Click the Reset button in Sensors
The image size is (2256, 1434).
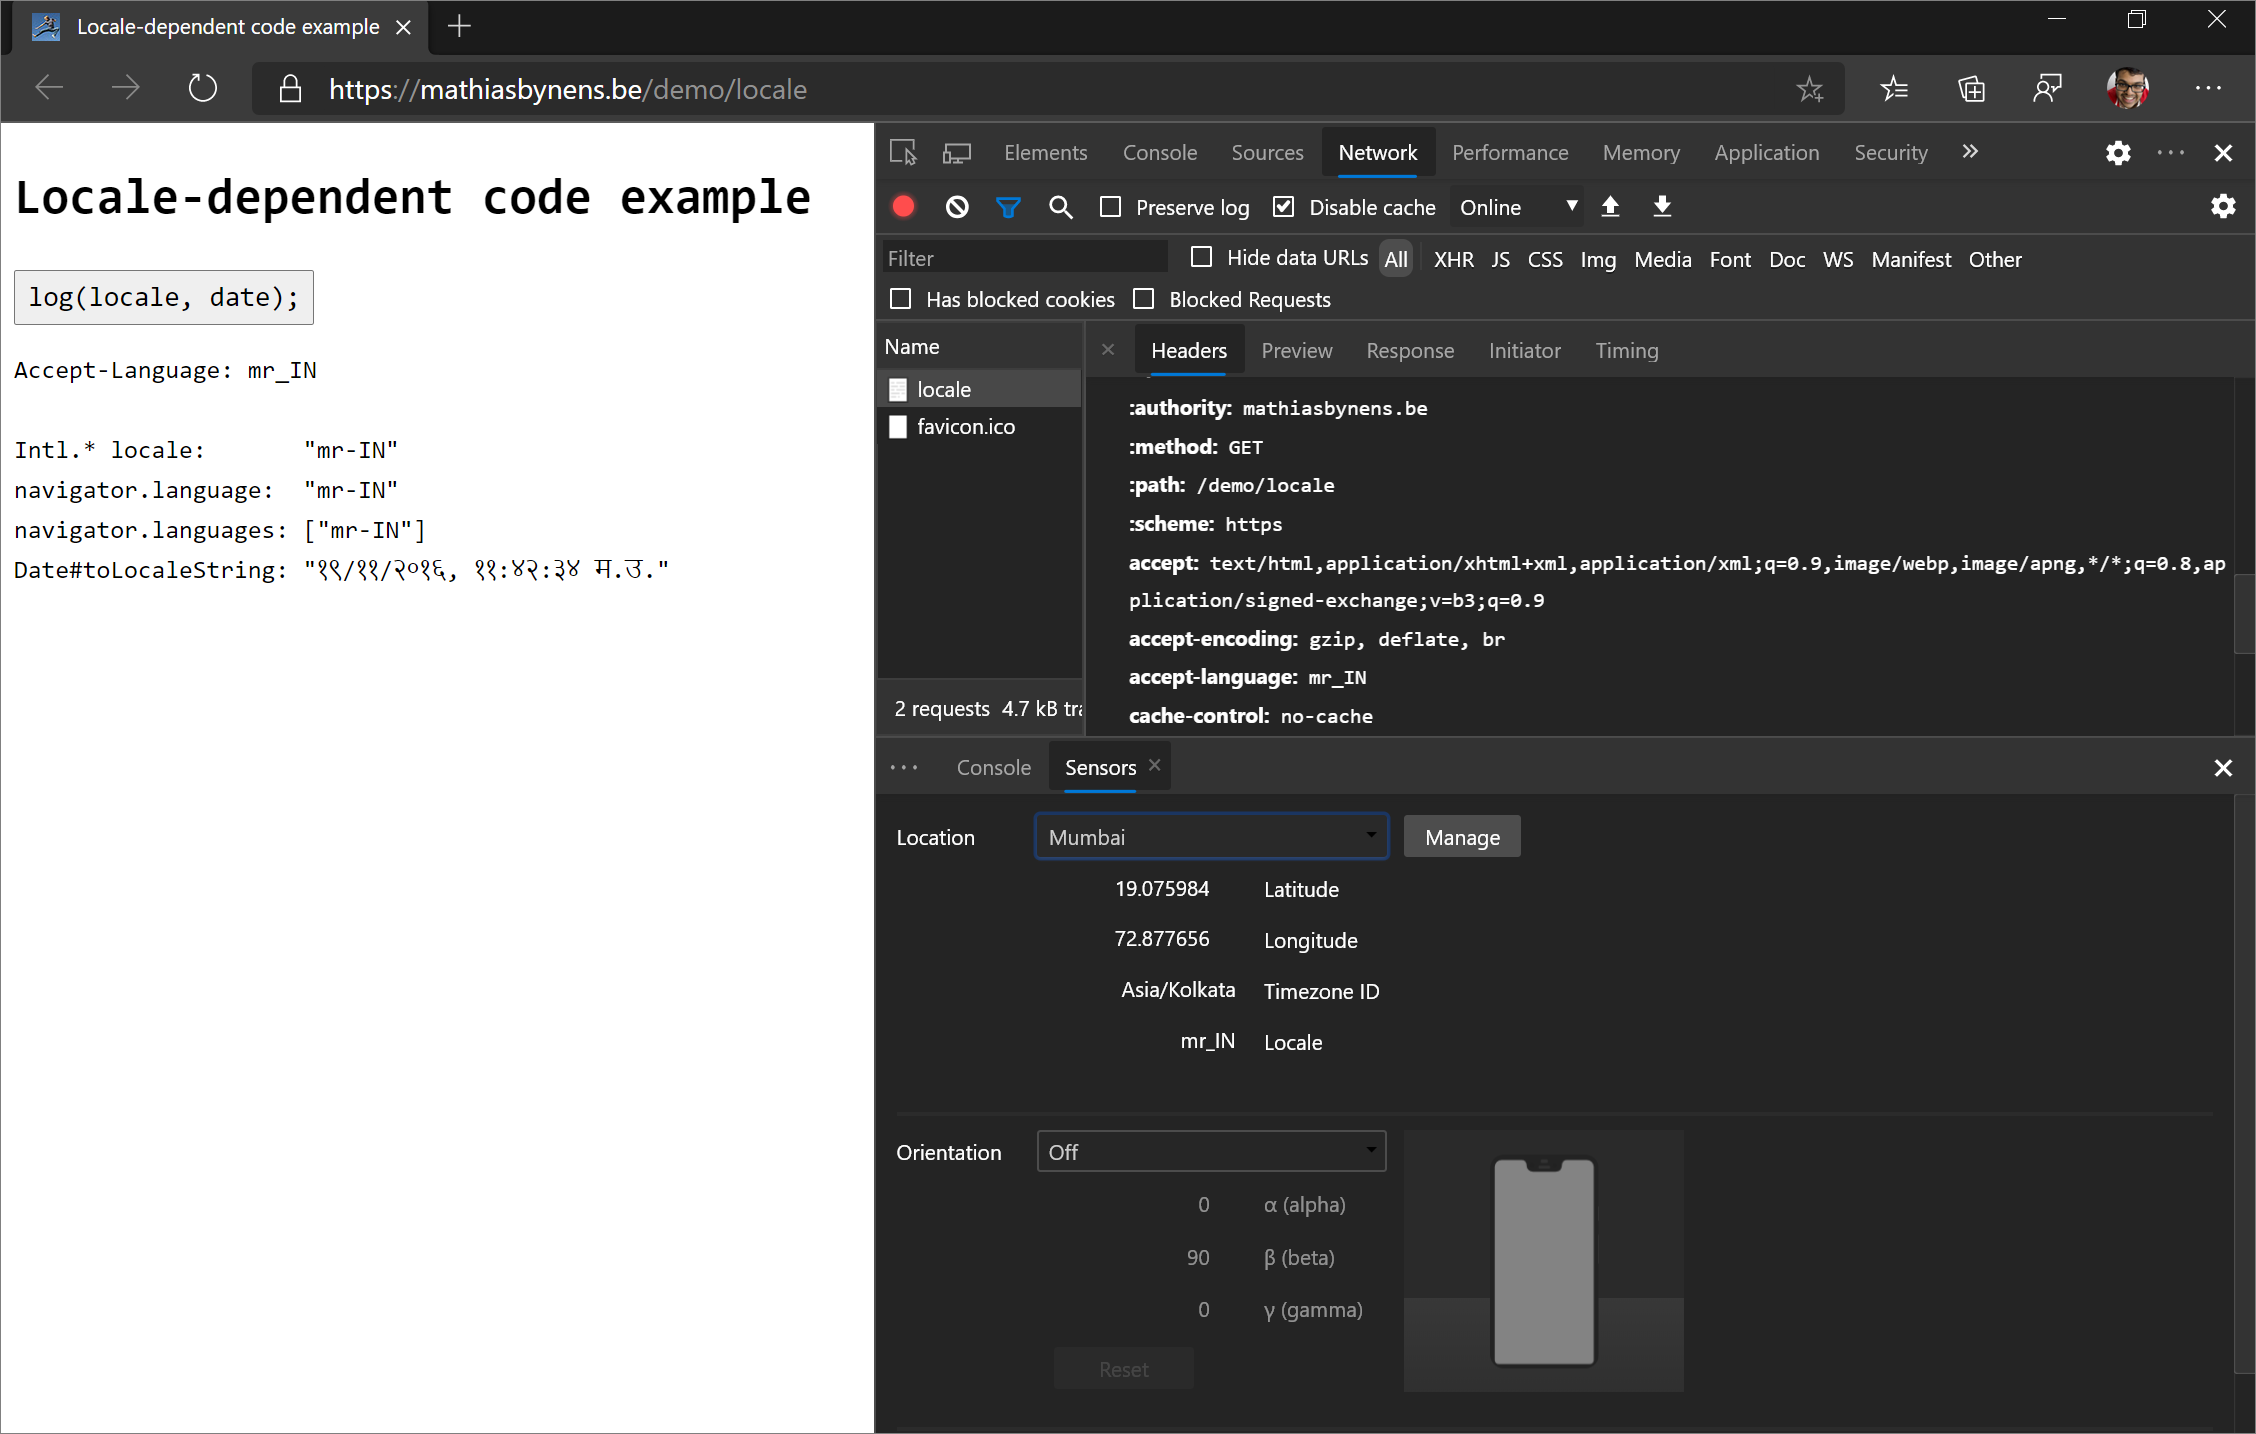(1123, 1368)
